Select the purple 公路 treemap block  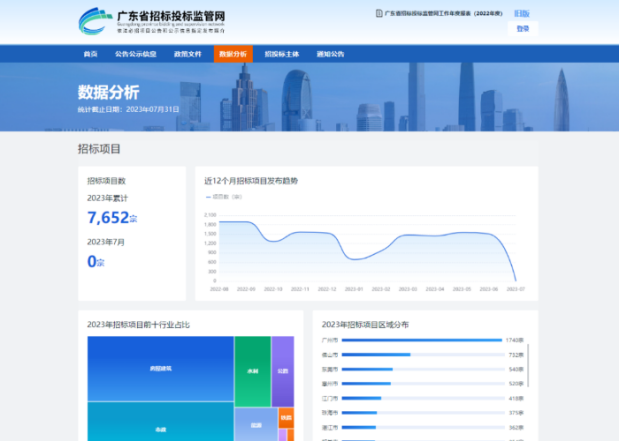[x=282, y=370]
